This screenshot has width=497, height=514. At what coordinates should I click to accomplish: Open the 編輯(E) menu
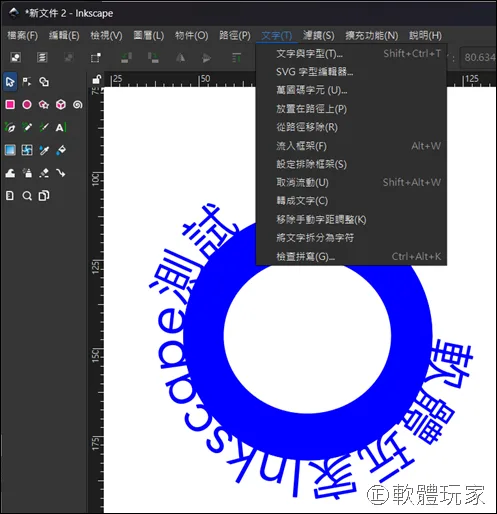click(x=64, y=35)
